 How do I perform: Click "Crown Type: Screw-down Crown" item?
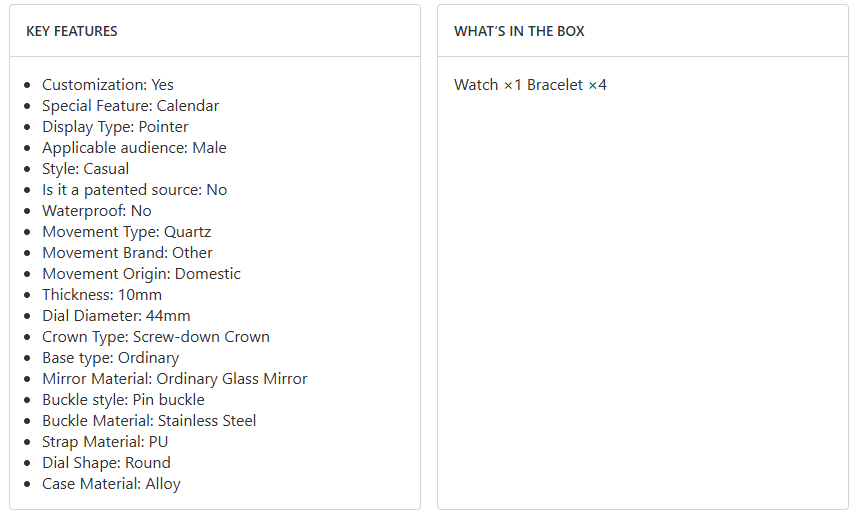[x=156, y=337]
